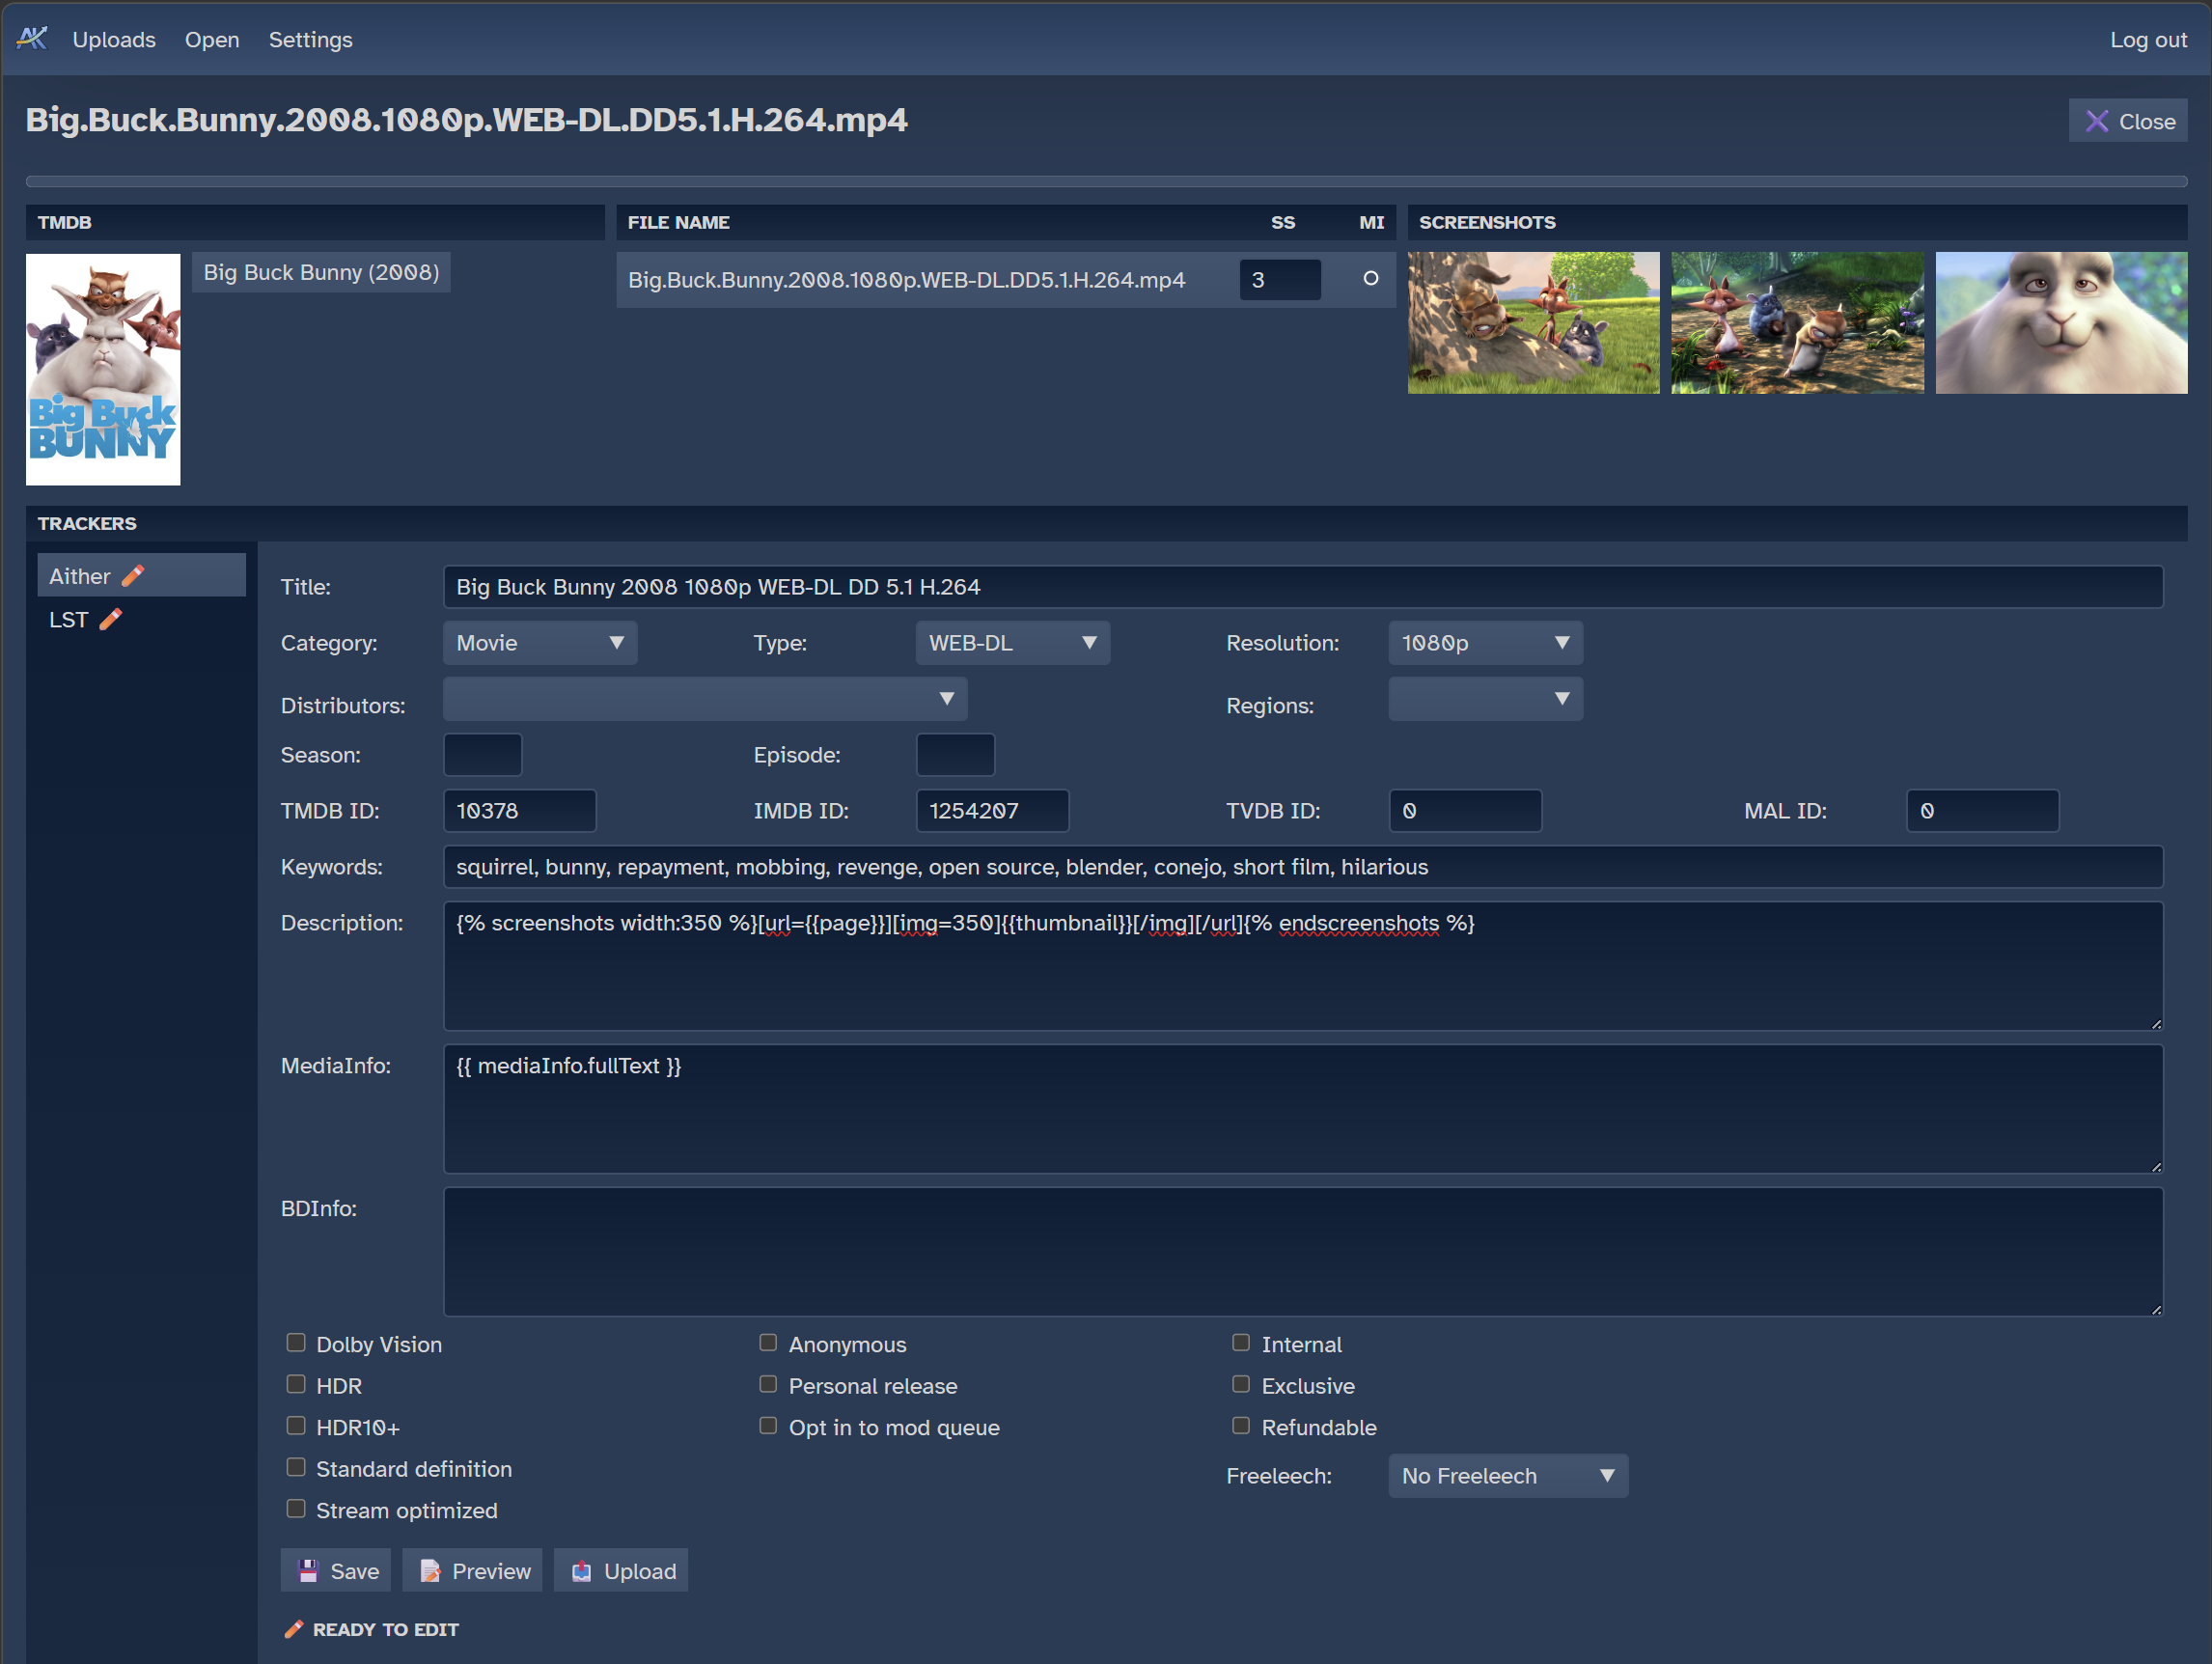Click the AK app logo icon
This screenshot has height=1664, width=2212.
pyautogui.click(x=32, y=38)
